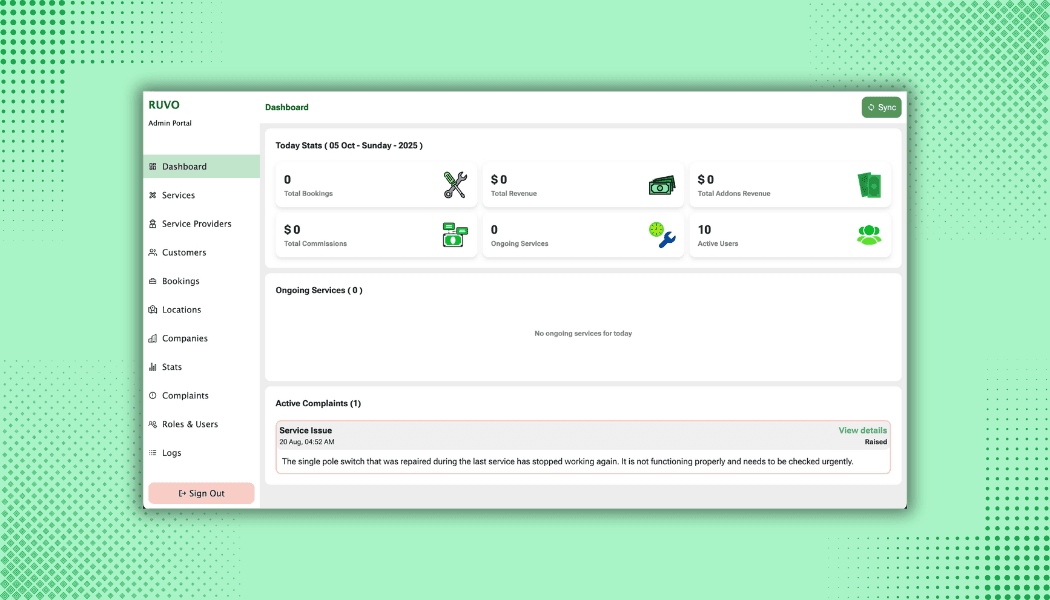Go to Service Providers page

tap(196, 224)
